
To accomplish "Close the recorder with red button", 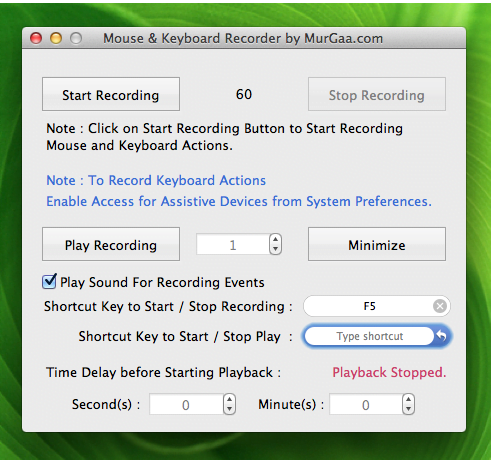I will (x=36, y=38).
